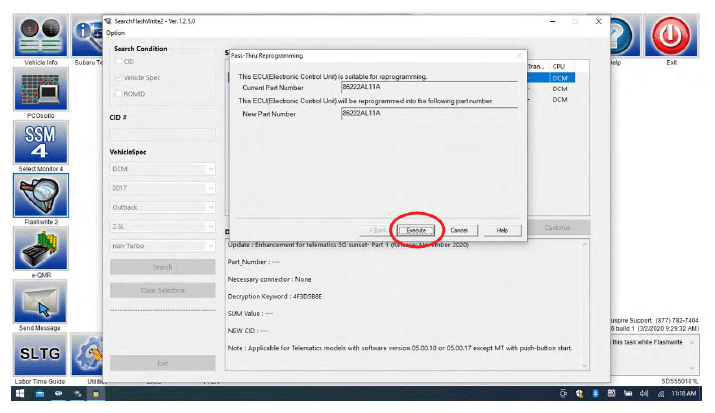The height and width of the screenshot is (413, 715).
Task: Click the Execute button
Action: tap(416, 230)
